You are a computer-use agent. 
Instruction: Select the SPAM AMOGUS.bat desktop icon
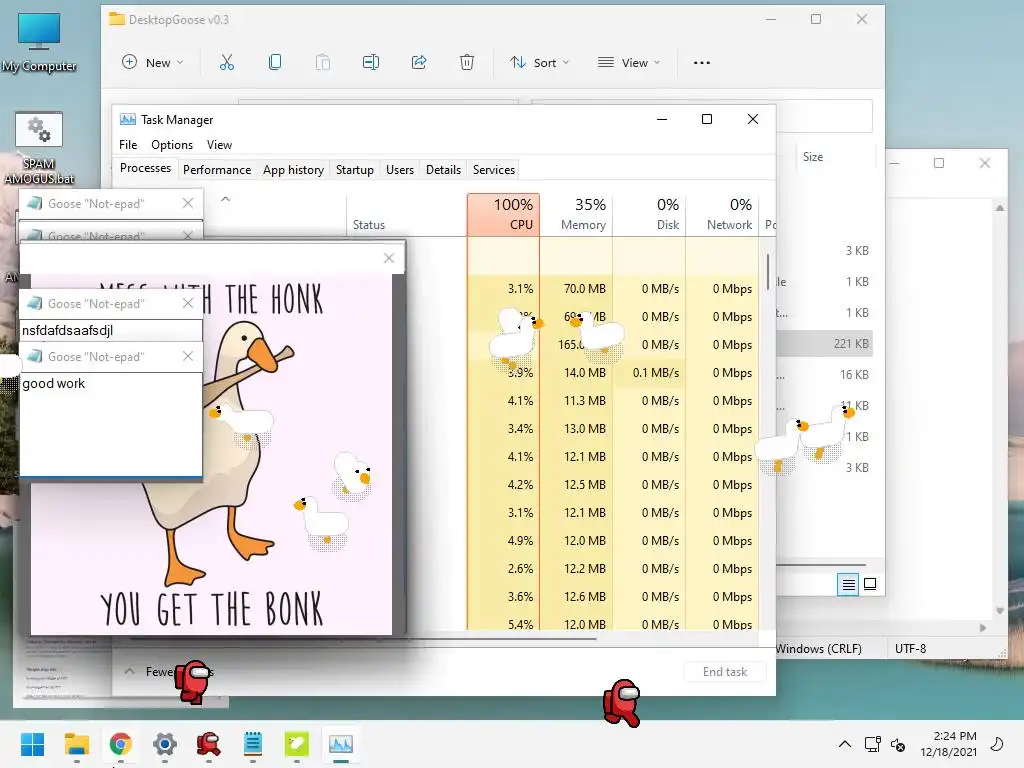(x=39, y=148)
